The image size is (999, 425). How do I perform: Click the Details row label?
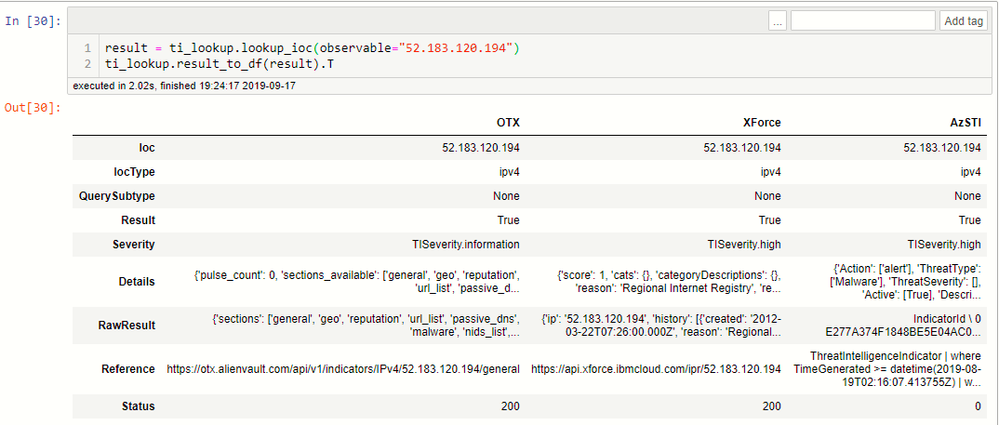pos(139,281)
